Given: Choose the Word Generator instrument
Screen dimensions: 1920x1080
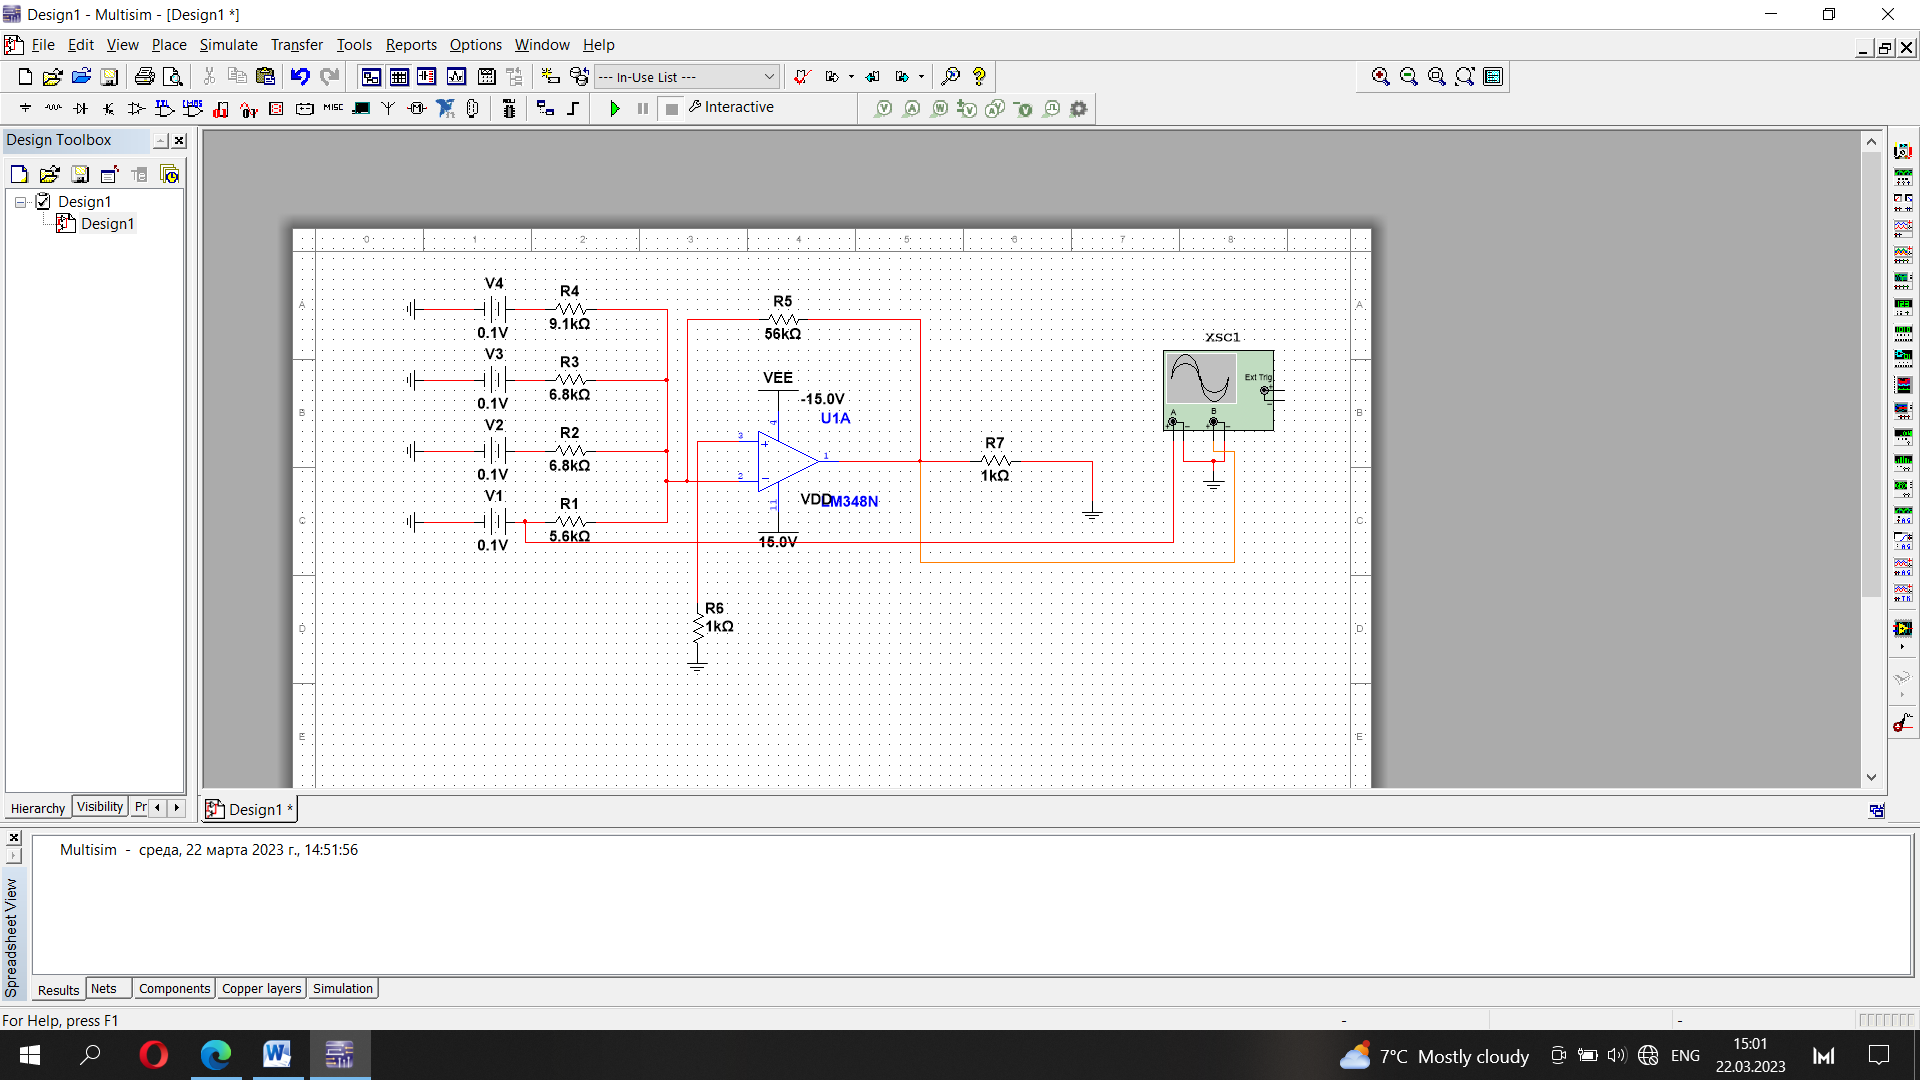Looking at the screenshot, I should click(1903, 333).
